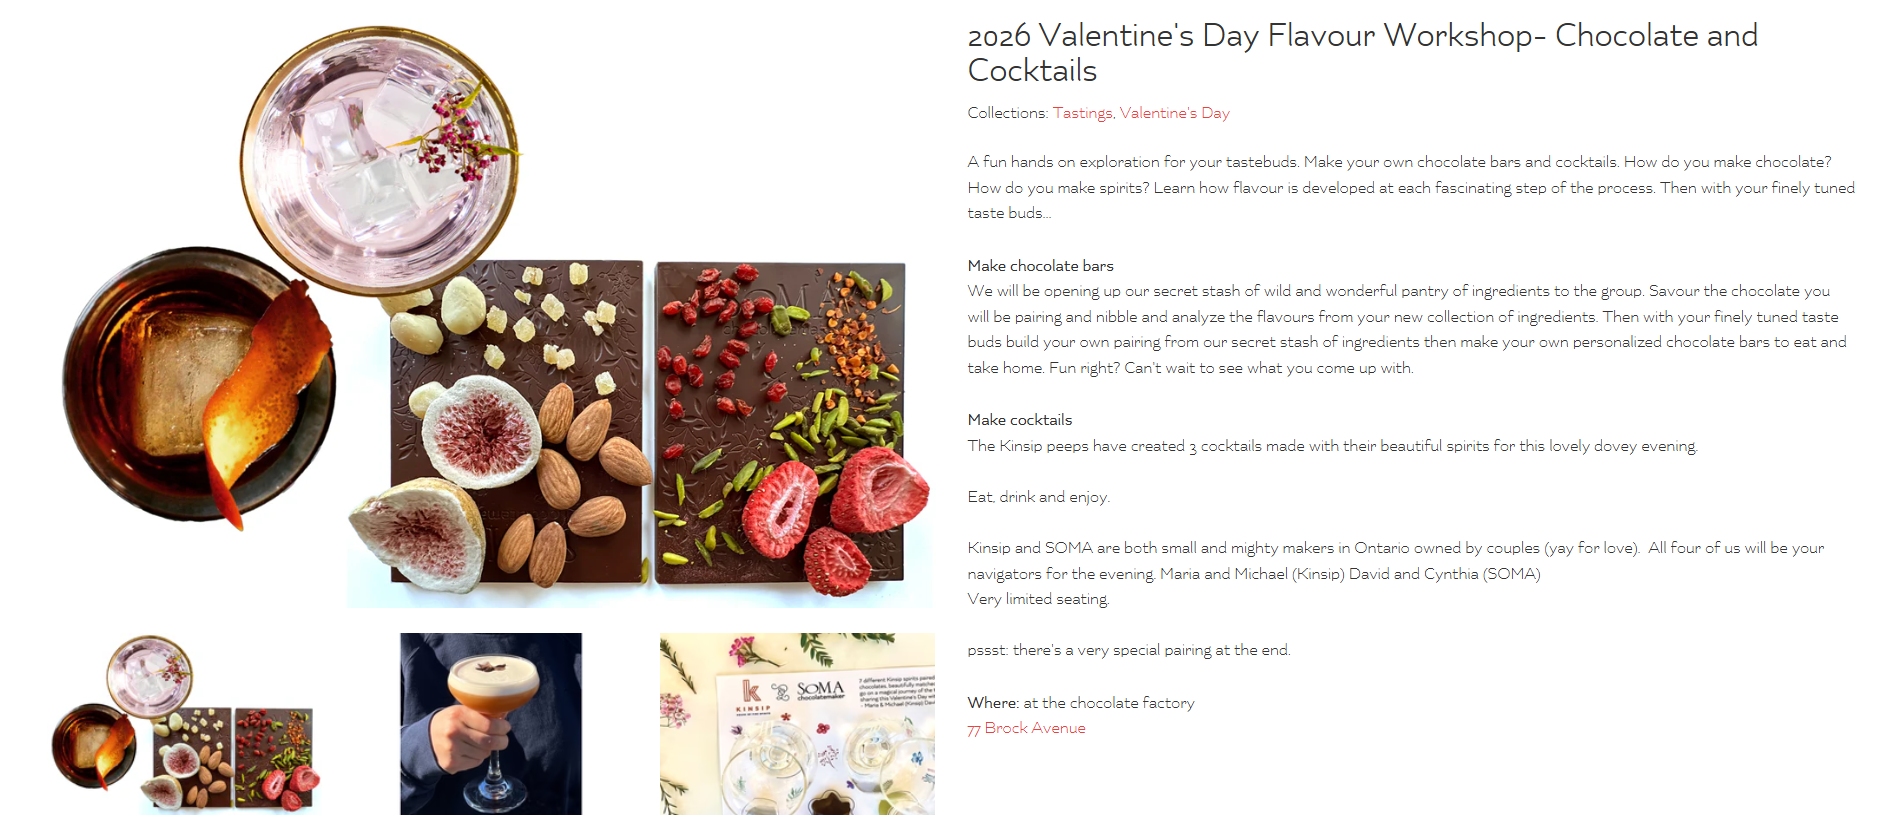Image resolution: width=1878 pixels, height=826 pixels.
Task: Click the Kinsip 'k' logo in third thumbnail
Action: pyautogui.click(x=752, y=691)
